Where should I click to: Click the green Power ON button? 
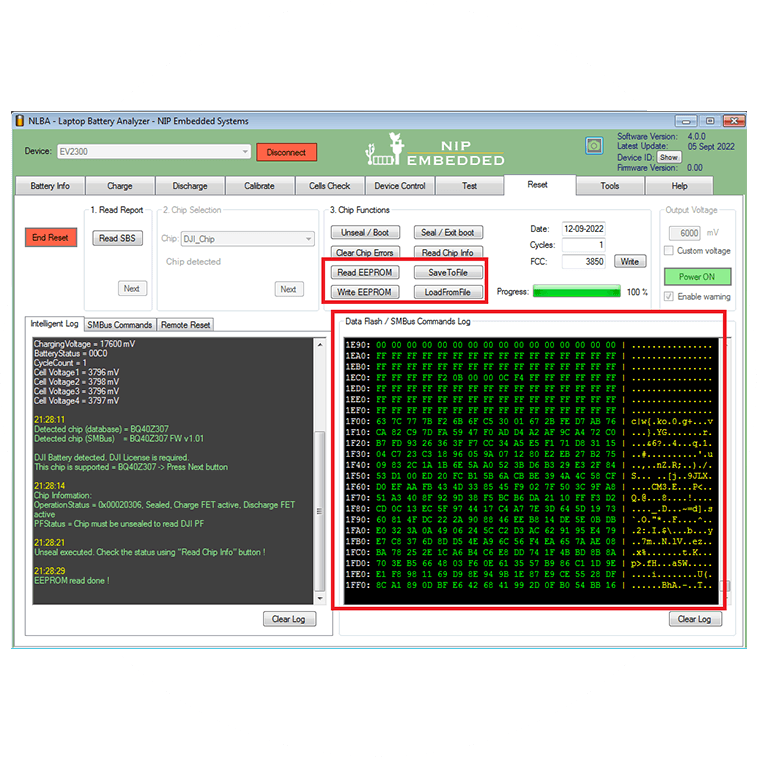pos(697,277)
